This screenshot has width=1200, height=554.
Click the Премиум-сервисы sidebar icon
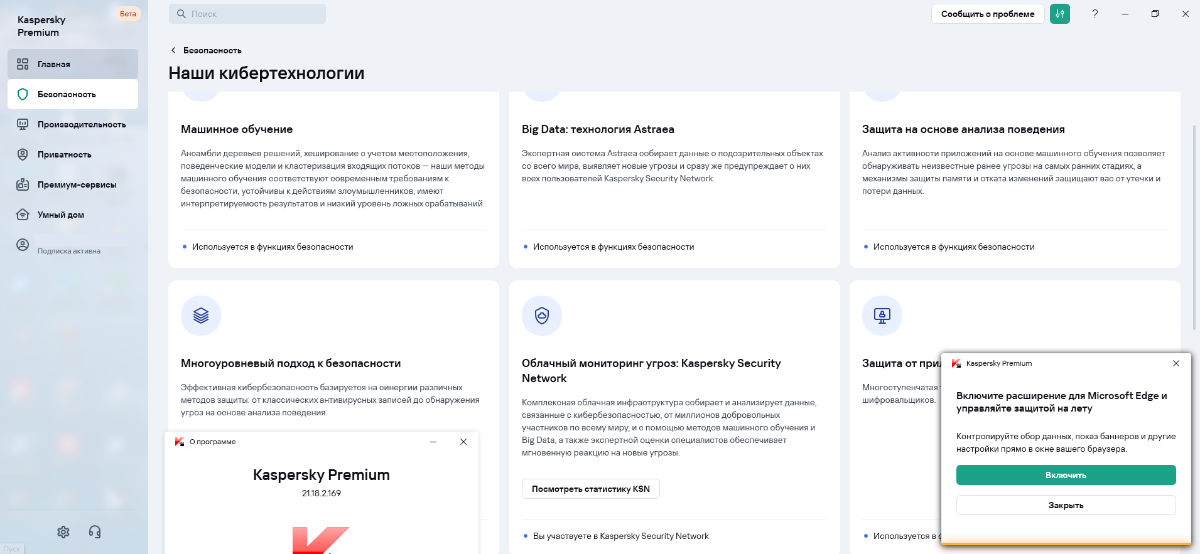click(x=23, y=184)
